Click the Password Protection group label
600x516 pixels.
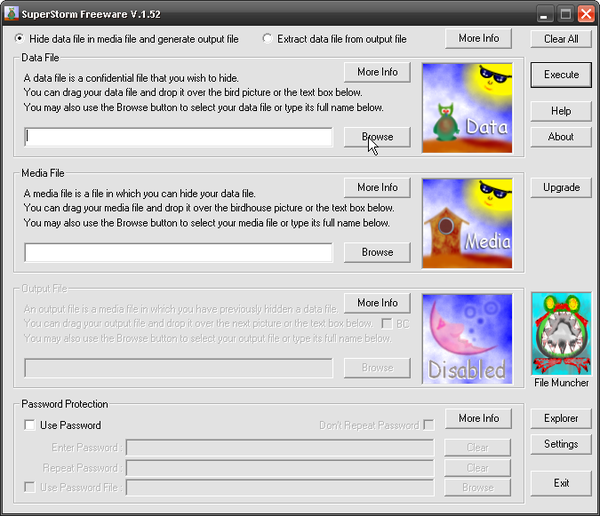[65, 404]
